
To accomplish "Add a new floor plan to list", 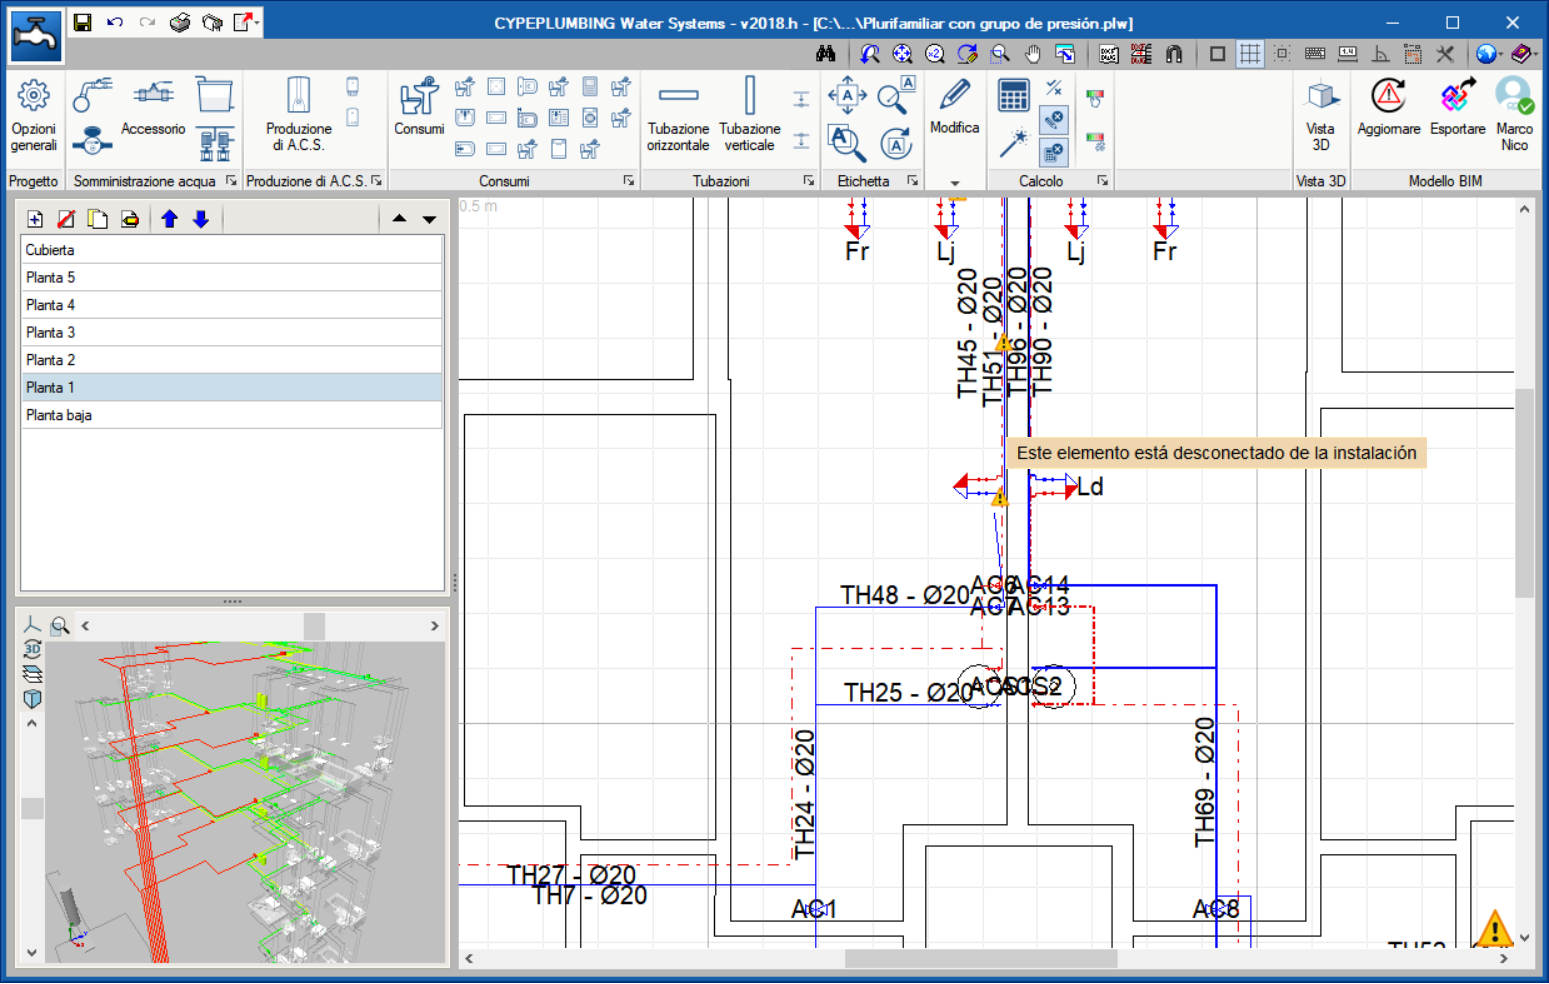I will click(x=35, y=219).
